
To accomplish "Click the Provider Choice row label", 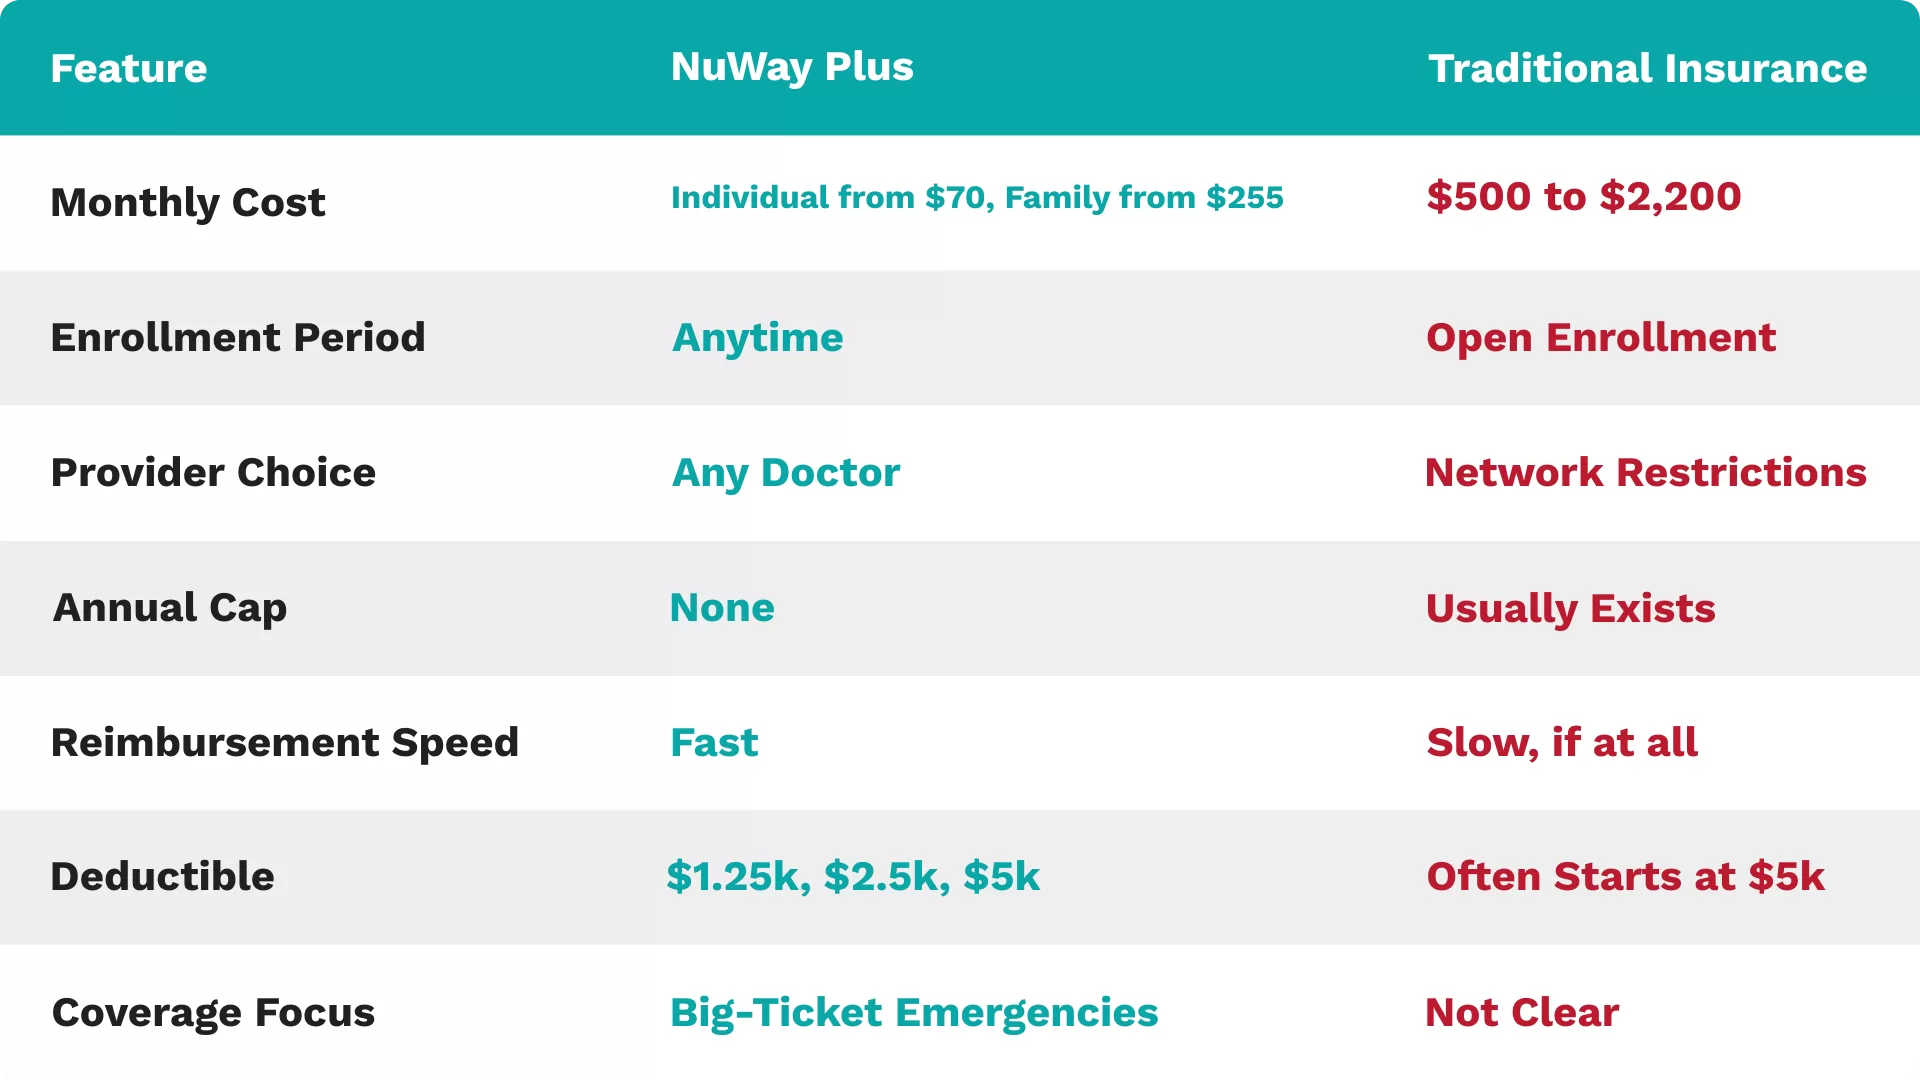I will tap(213, 472).
